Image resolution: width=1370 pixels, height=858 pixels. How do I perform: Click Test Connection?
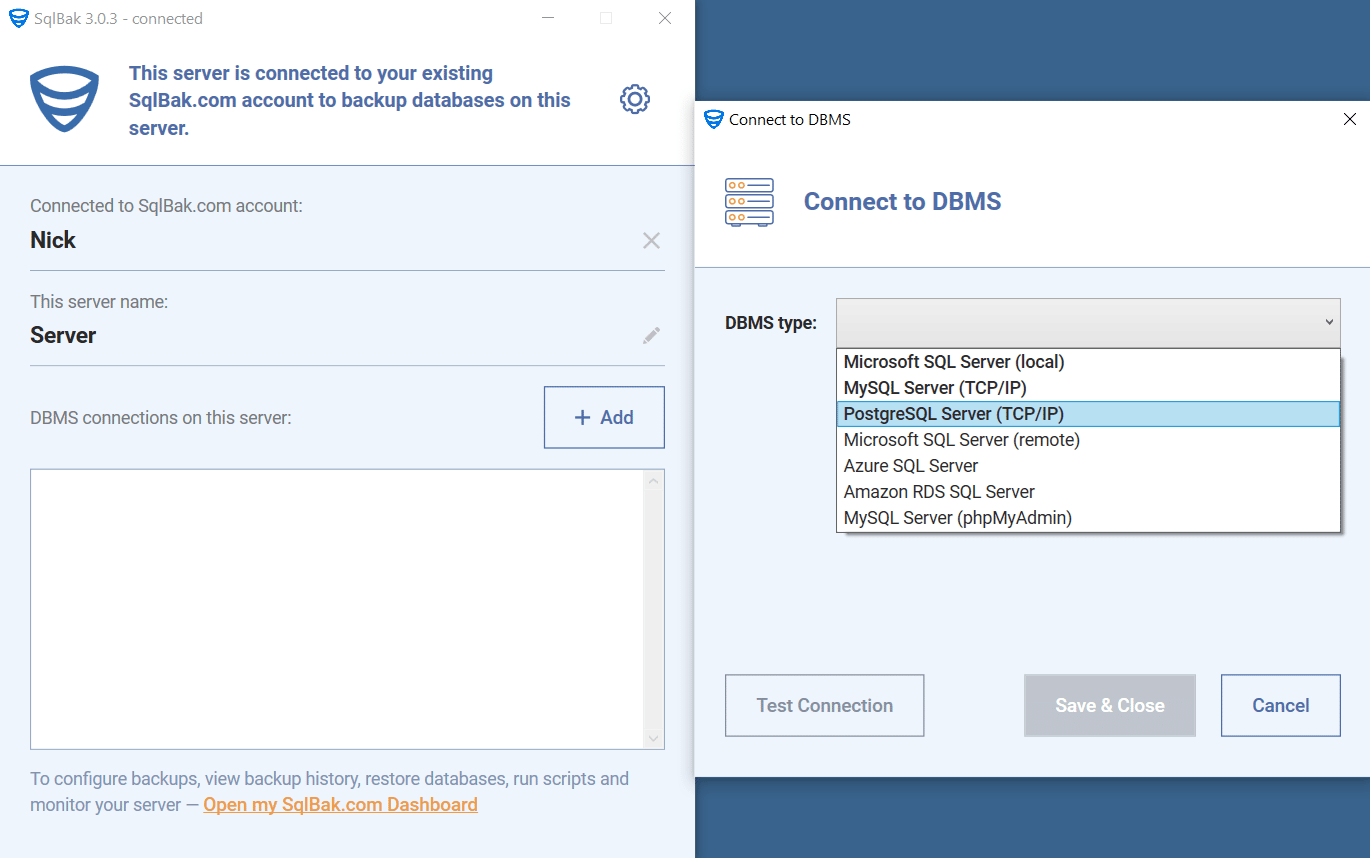pyautogui.click(x=824, y=705)
